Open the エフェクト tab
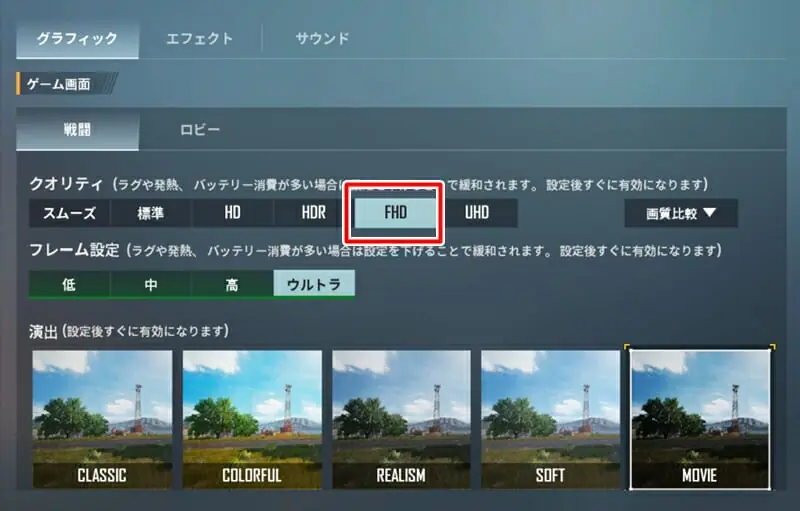The image size is (800, 511). point(199,39)
